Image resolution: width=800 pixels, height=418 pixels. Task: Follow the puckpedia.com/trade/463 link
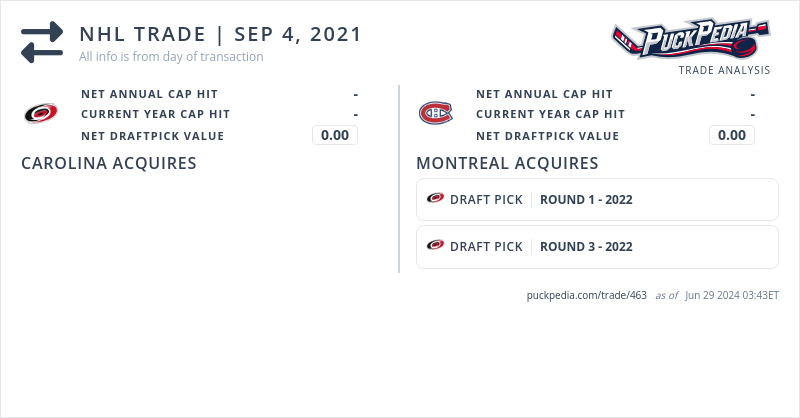click(586, 296)
